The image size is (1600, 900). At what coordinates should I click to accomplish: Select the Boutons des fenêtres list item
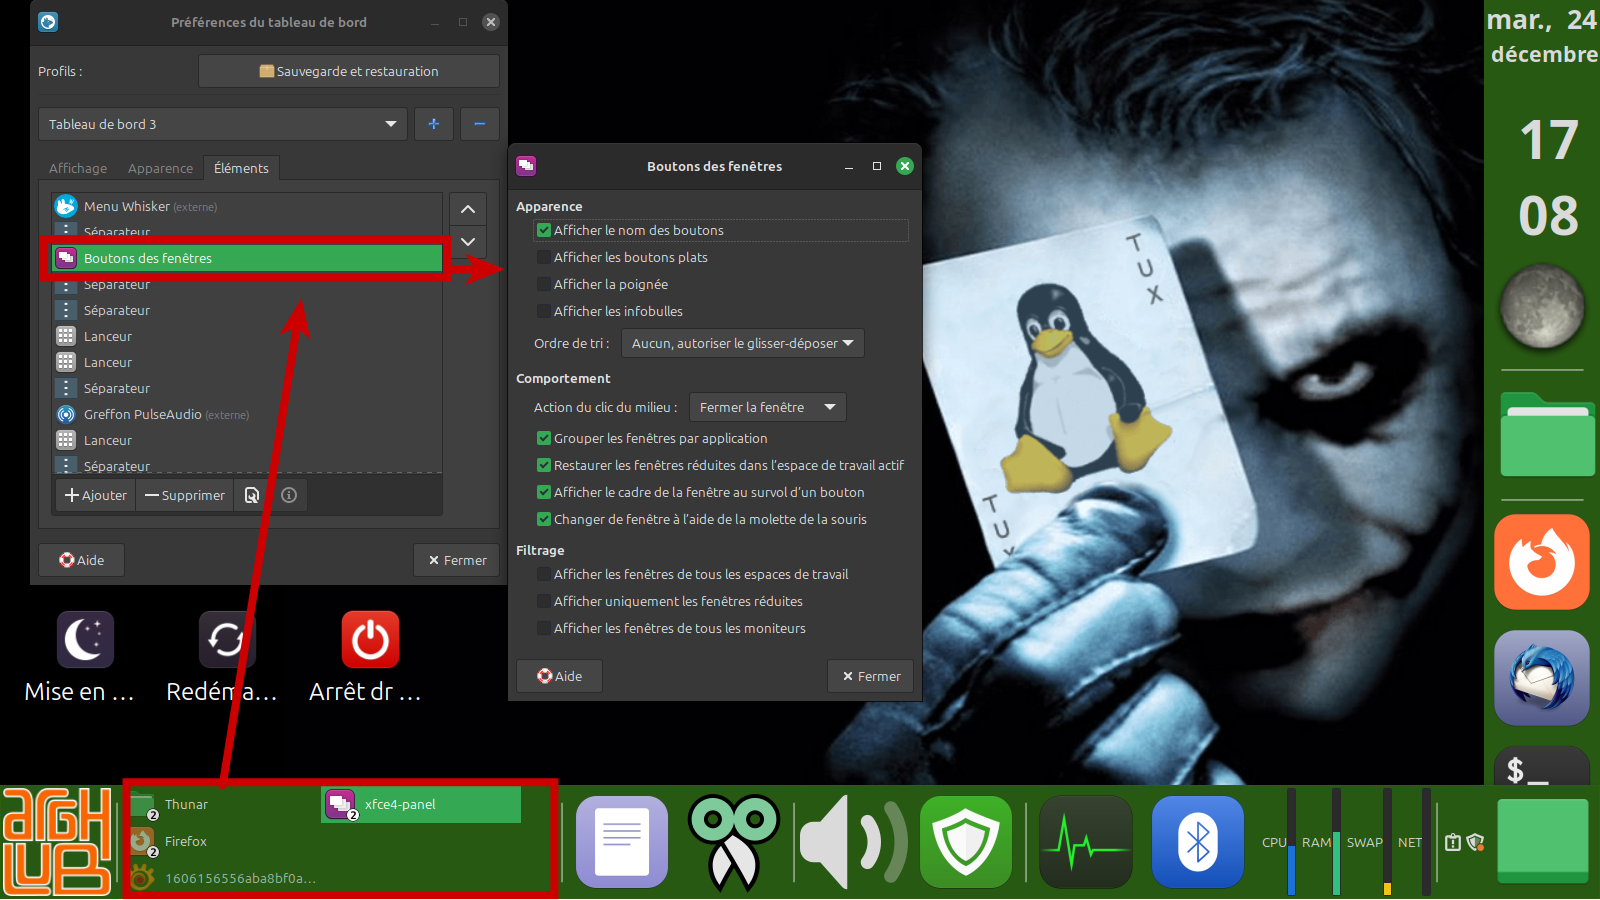tap(246, 258)
